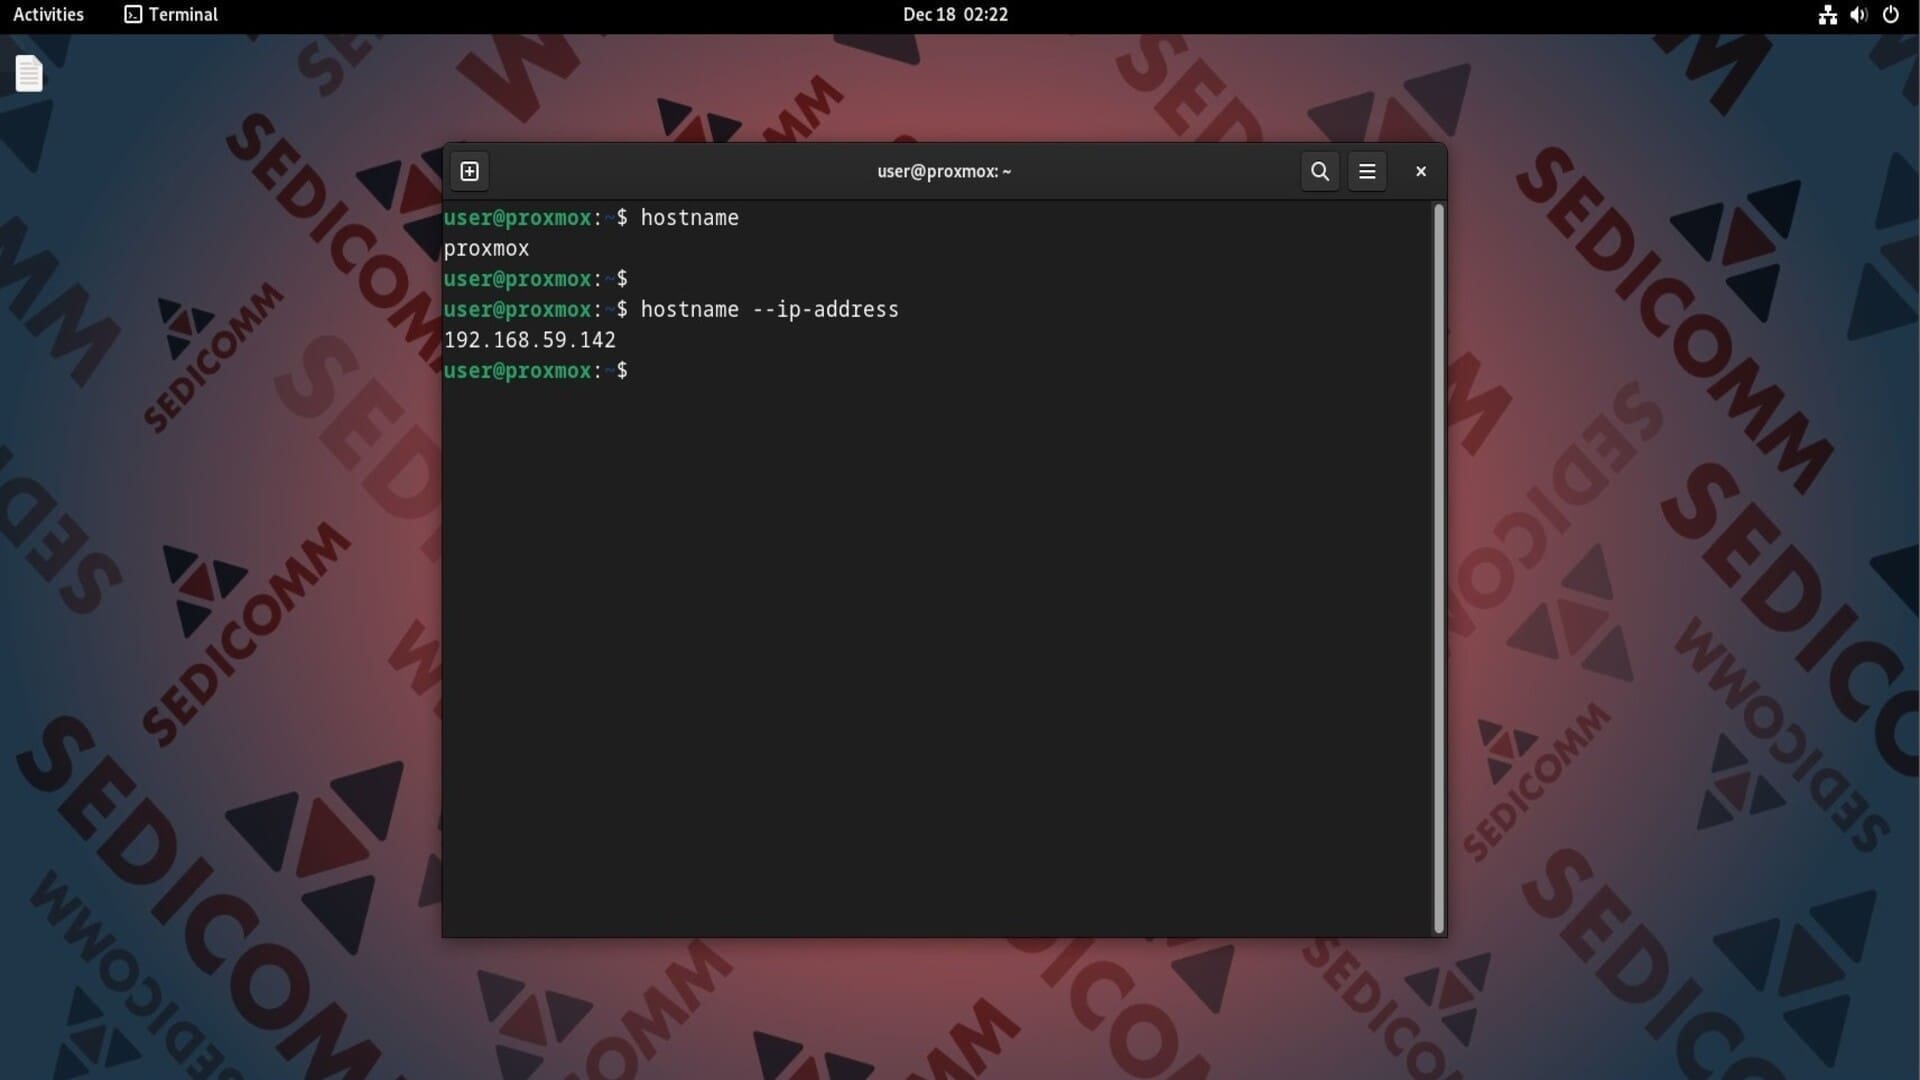Click the network status icon
Image resolution: width=1920 pixels, height=1080 pixels.
[1827, 15]
